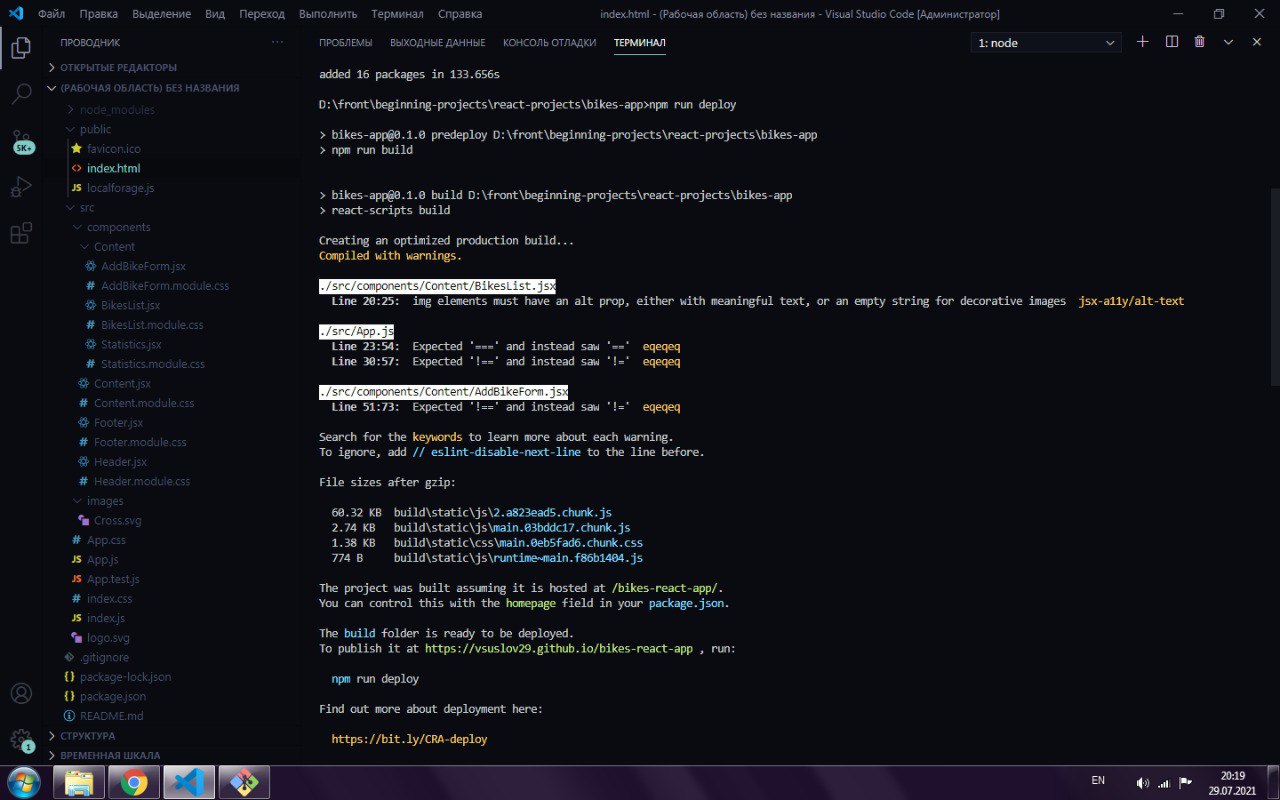
Task: Open the Manage gear icon
Action: (21, 741)
